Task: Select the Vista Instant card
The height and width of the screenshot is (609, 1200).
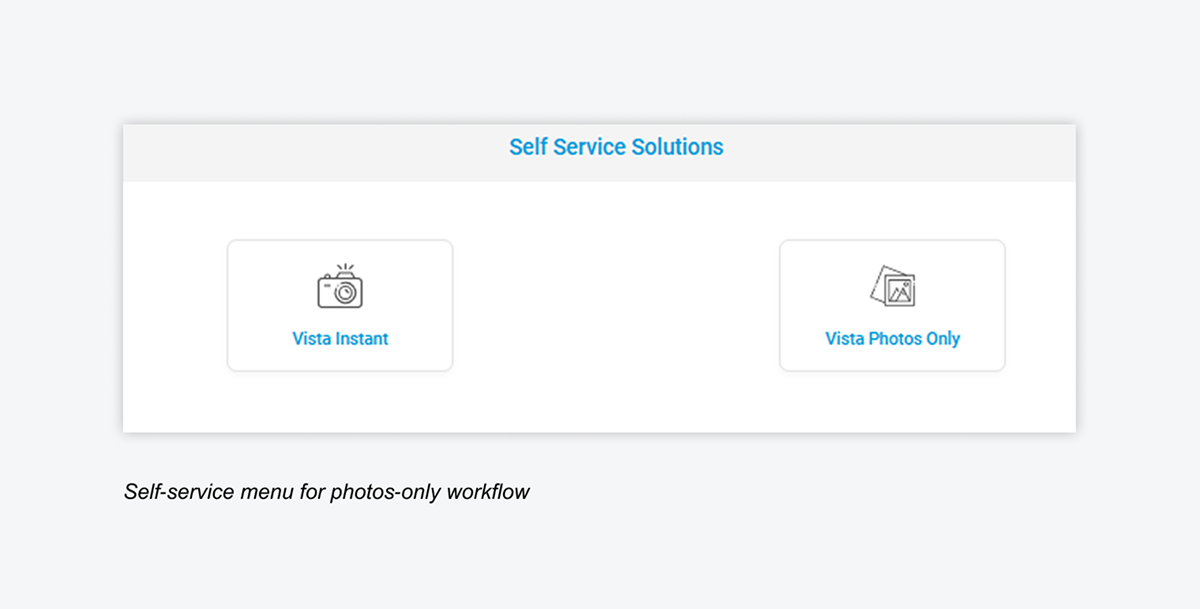Action: (340, 305)
